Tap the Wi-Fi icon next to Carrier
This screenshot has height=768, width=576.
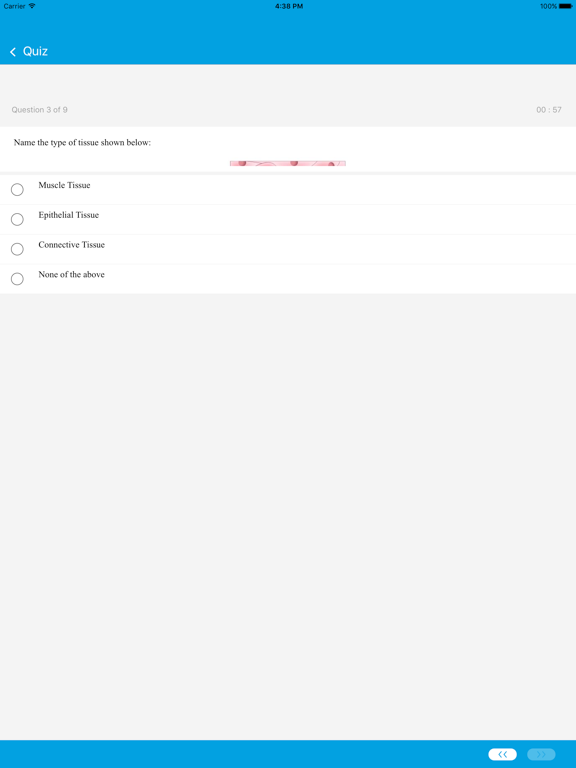tap(32, 6)
